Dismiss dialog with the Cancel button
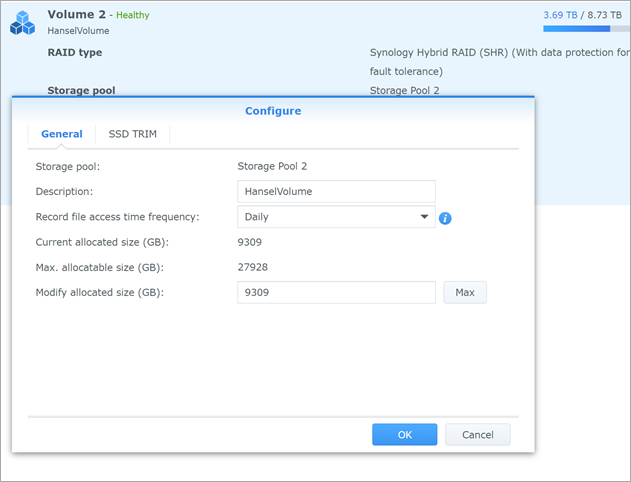Screen dimensions: 631x482 click(478, 435)
